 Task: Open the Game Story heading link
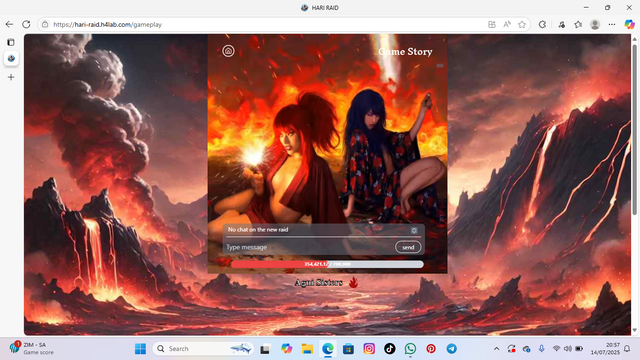point(405,51)
